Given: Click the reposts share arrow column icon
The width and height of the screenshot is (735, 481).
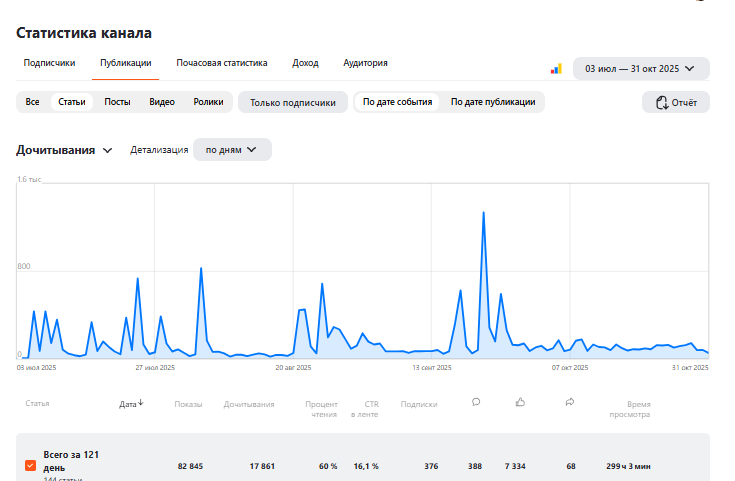Looking at the screenshot, I should pyautogui.click(x=570, y=402).
